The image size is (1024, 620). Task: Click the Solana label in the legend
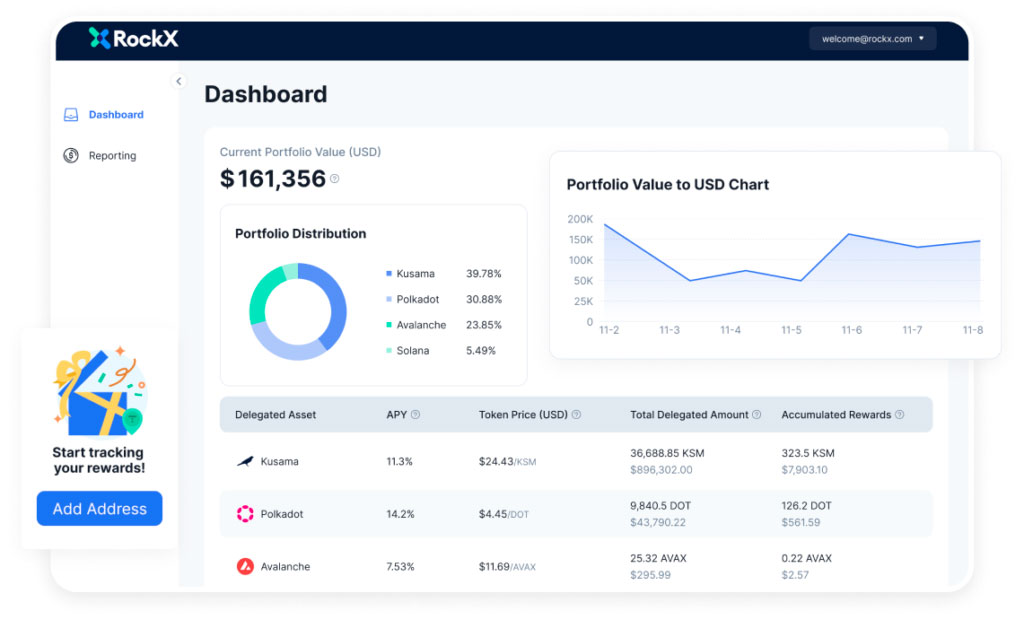413,351
